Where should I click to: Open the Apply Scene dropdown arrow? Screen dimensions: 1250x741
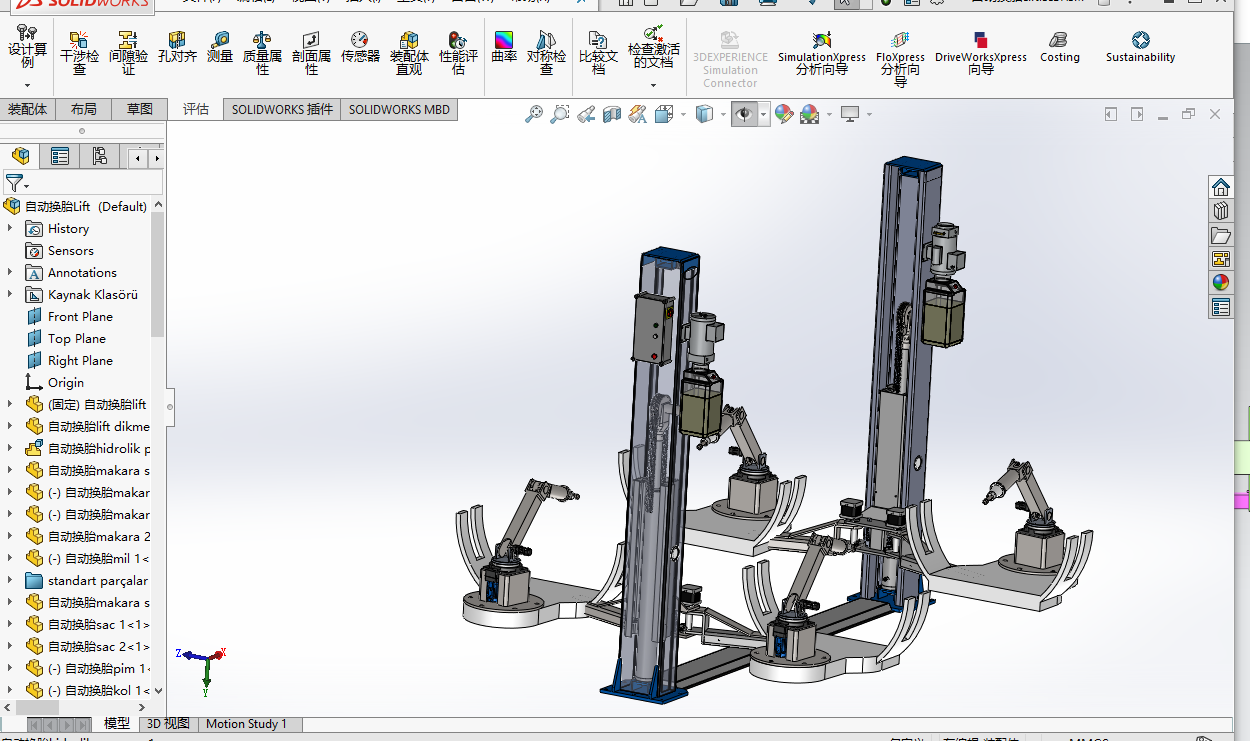pos(829,115)
